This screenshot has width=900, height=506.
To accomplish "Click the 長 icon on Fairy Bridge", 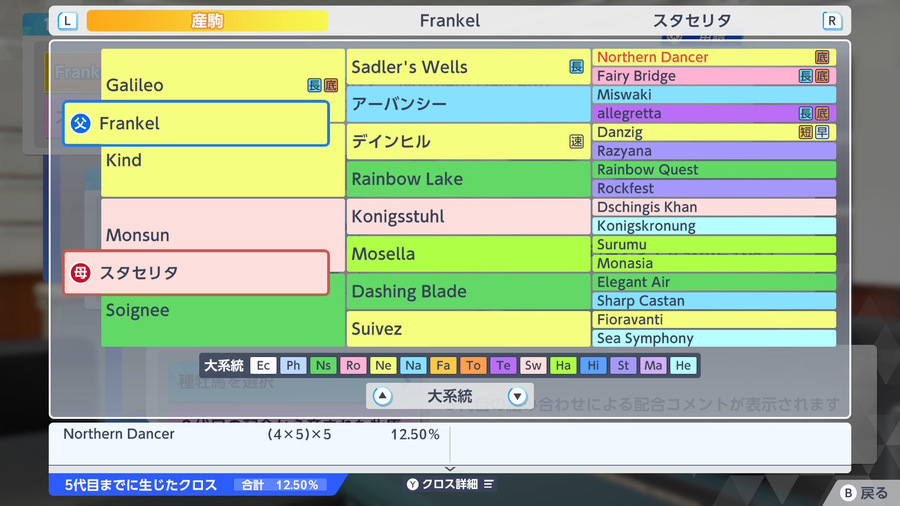I will (806, 76).
